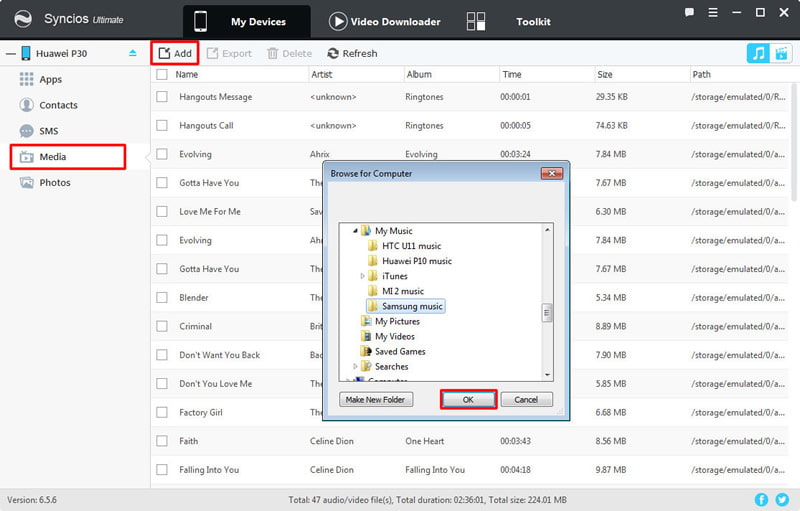Screen dimensions: 800x511
Task: Open the hamburger menu icon
Action: [x=713, y=13]
